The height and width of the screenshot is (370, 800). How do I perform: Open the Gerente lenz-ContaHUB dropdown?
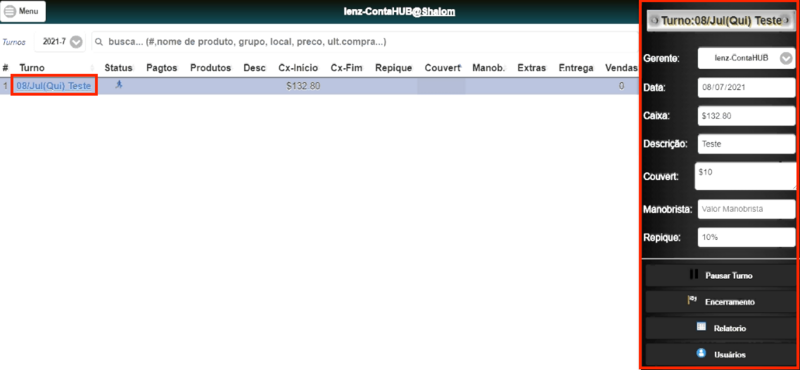(x=746, y=59)
